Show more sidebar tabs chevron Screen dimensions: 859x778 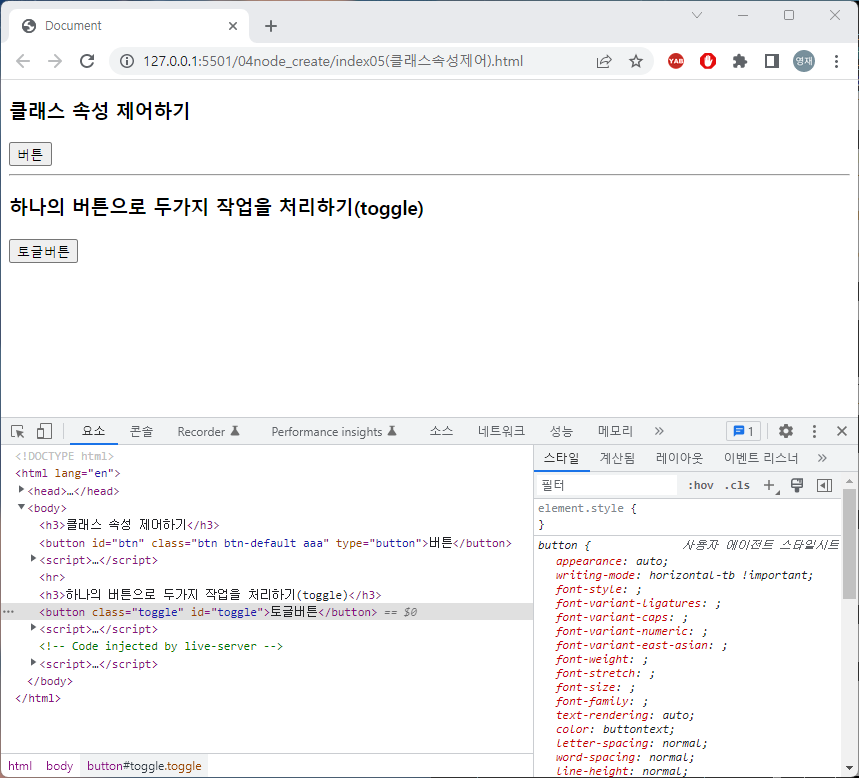pyautogui.click(x=822, y=458)
